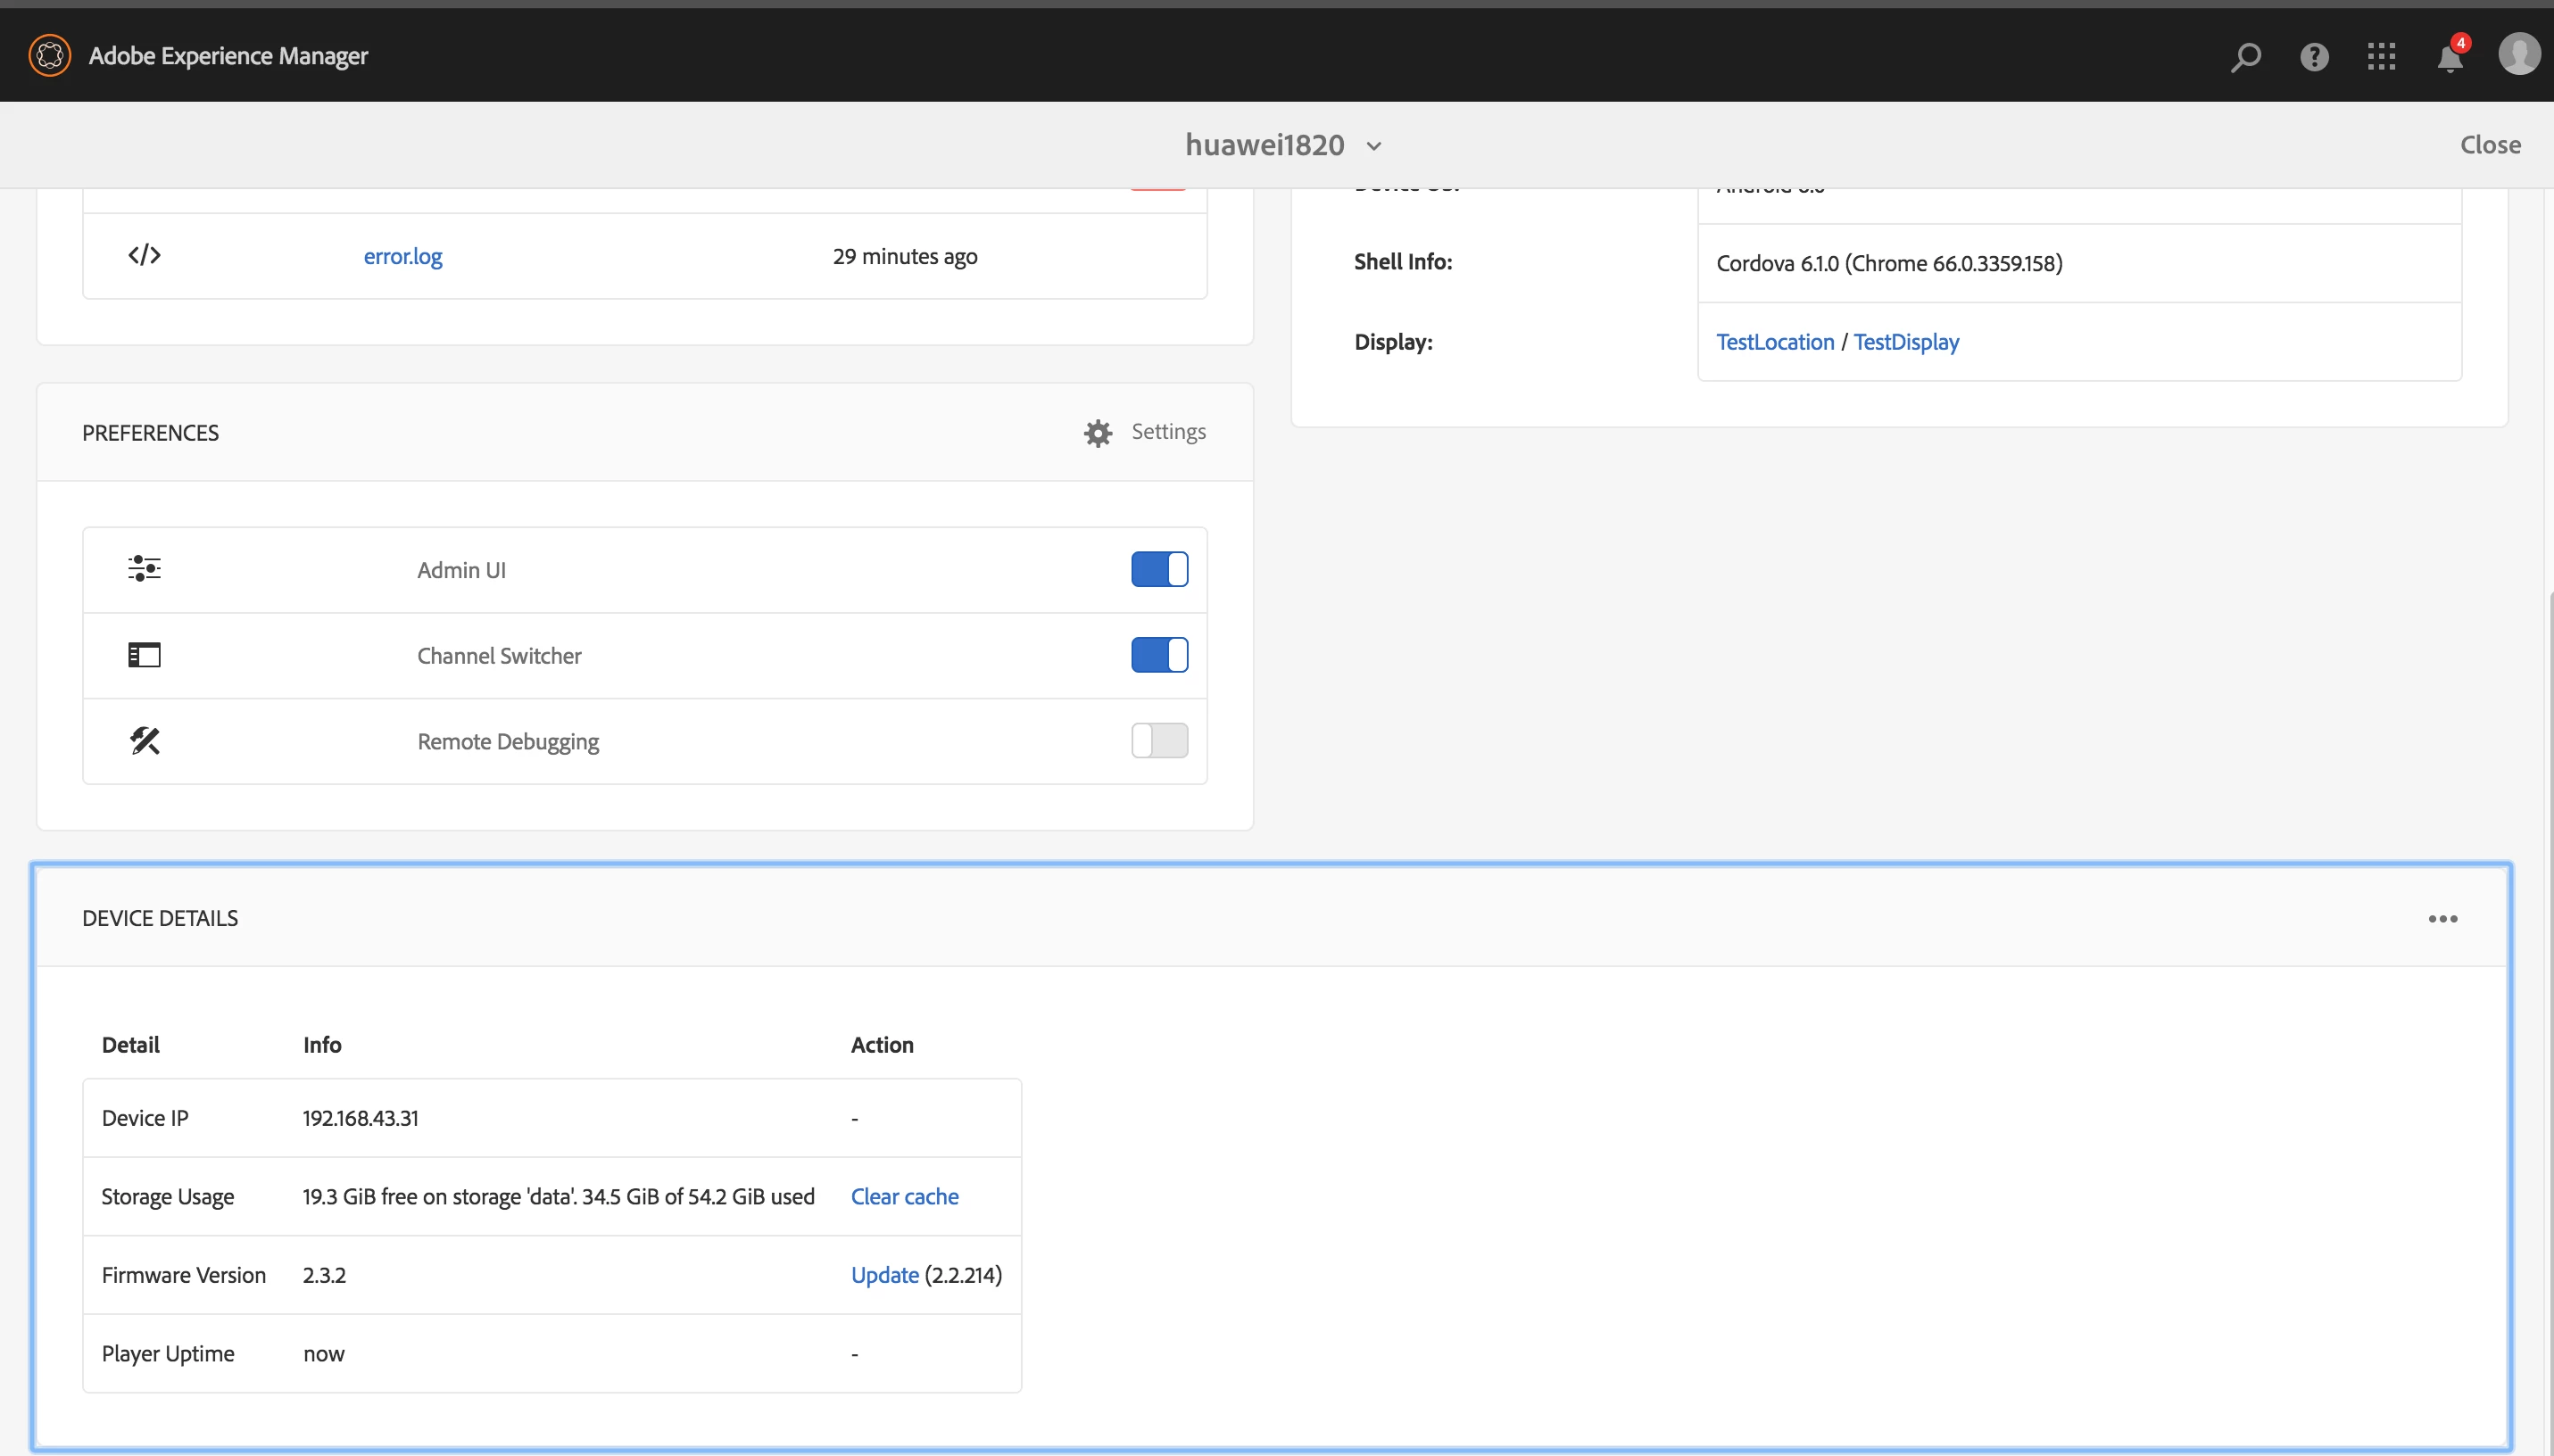This screenshot has height=1456, width=2554.
Task: Click the Clear cache link
Action: pos(904,1196)
